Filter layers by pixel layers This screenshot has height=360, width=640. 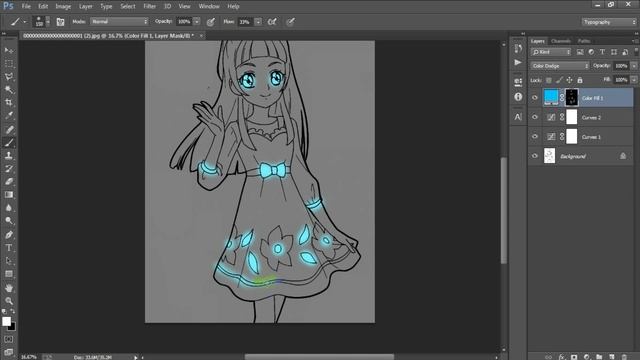(x=580, y=52)
